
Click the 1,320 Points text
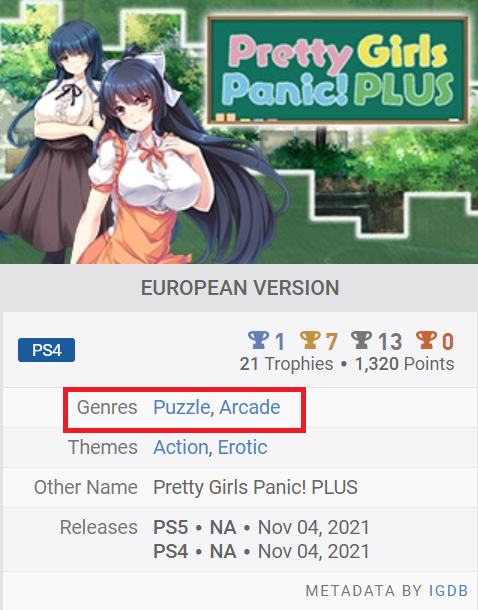tap(404, 364)
